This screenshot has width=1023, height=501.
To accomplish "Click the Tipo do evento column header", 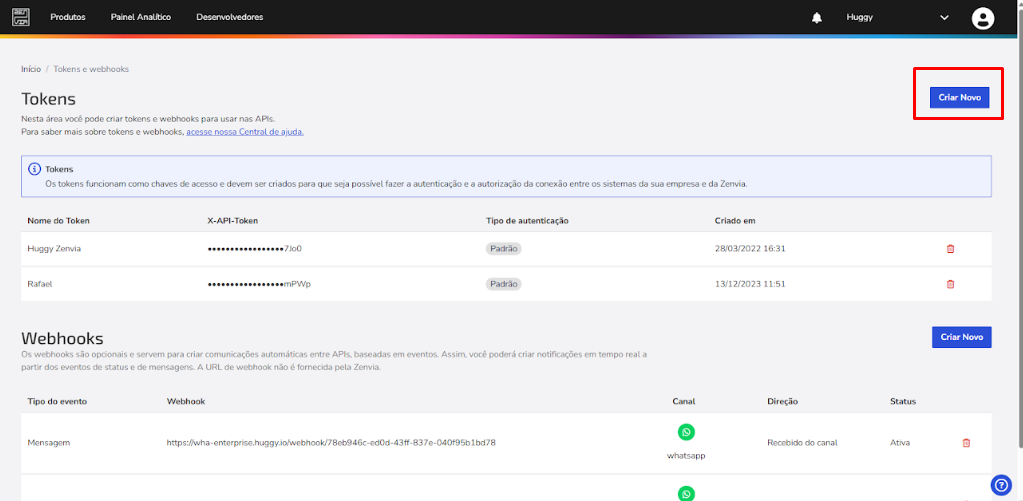I will tap(57, 401).
